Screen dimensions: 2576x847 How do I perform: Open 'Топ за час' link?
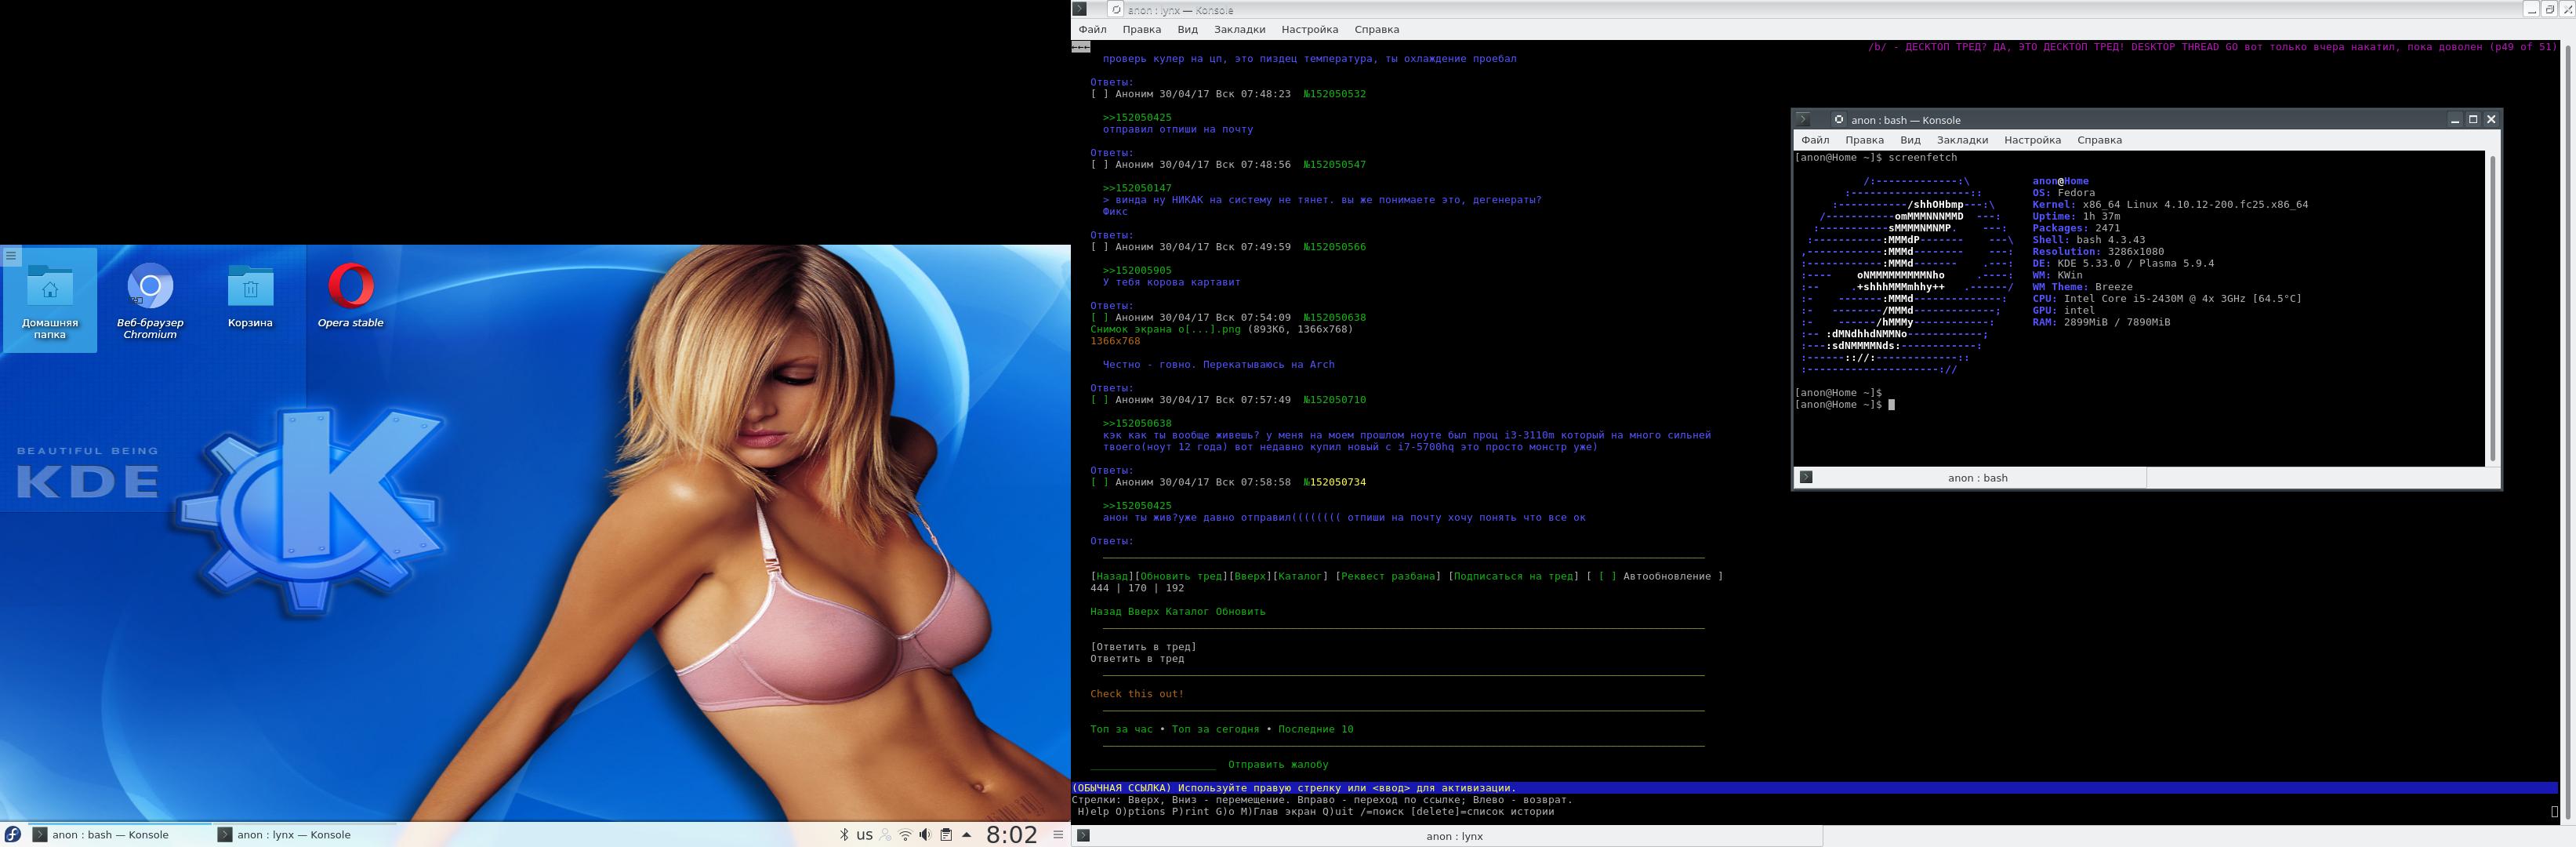(x=1121, y=729)
